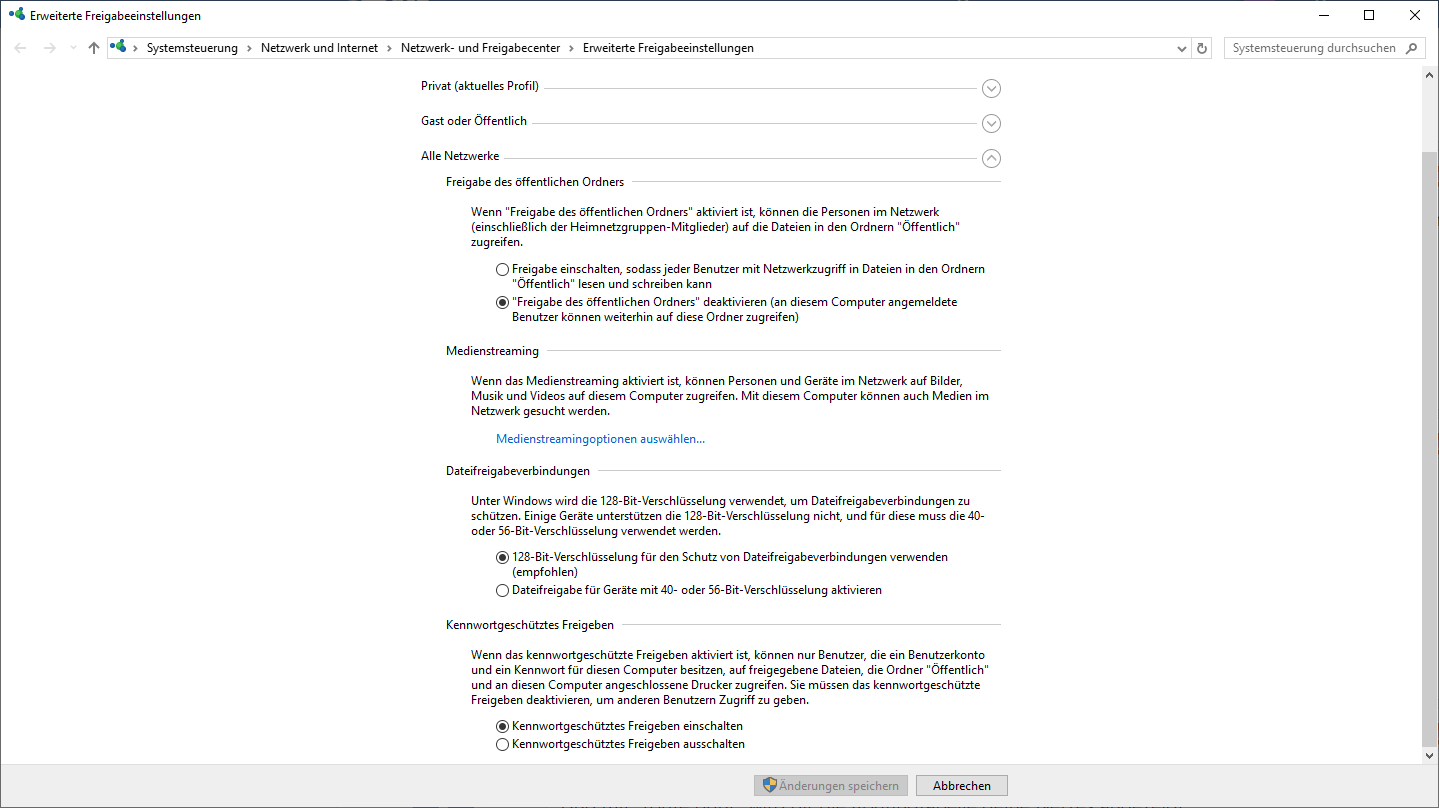Click Freigabe des öffentlichen Ordners section heading
This screenshot has height=808, width=1439.
(x=535, y=182)
